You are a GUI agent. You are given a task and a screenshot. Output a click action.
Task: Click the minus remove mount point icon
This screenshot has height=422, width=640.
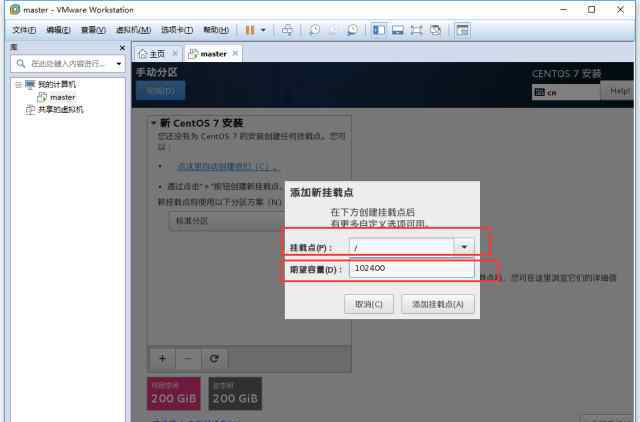tap(188, 358)
